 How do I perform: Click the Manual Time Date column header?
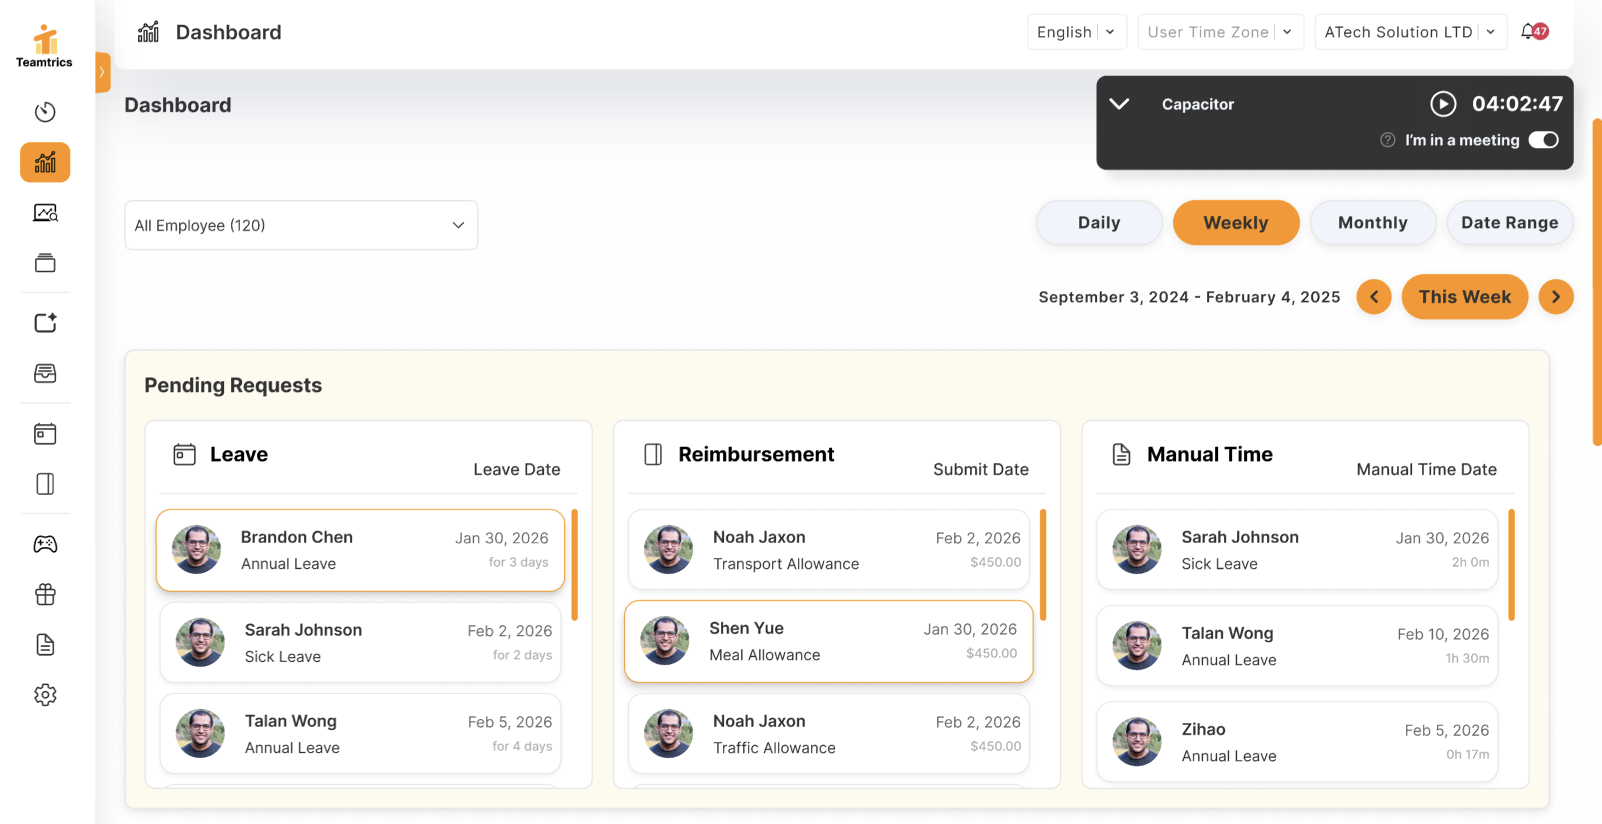click(x=1427, y=470)
